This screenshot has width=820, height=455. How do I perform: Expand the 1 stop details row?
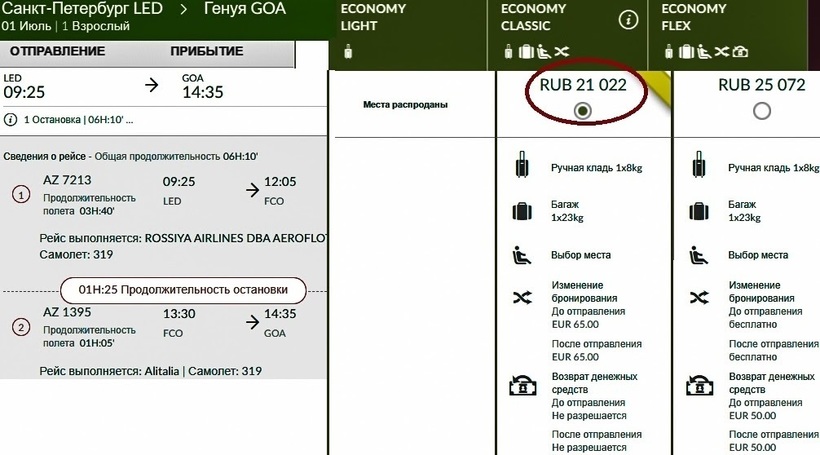[x=75, y=119]
